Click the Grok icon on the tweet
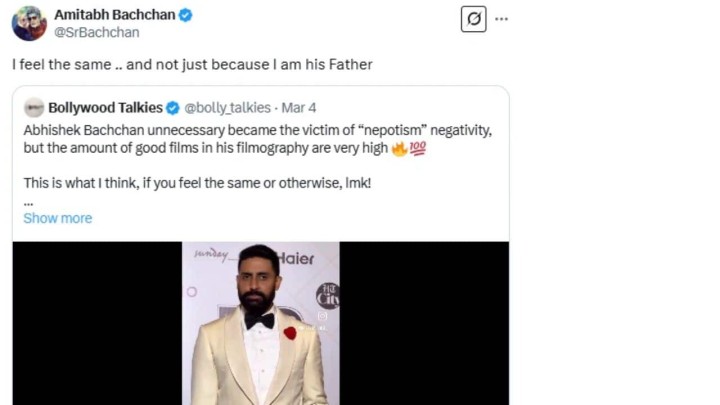The image size is (720, 405). [474, 19]
